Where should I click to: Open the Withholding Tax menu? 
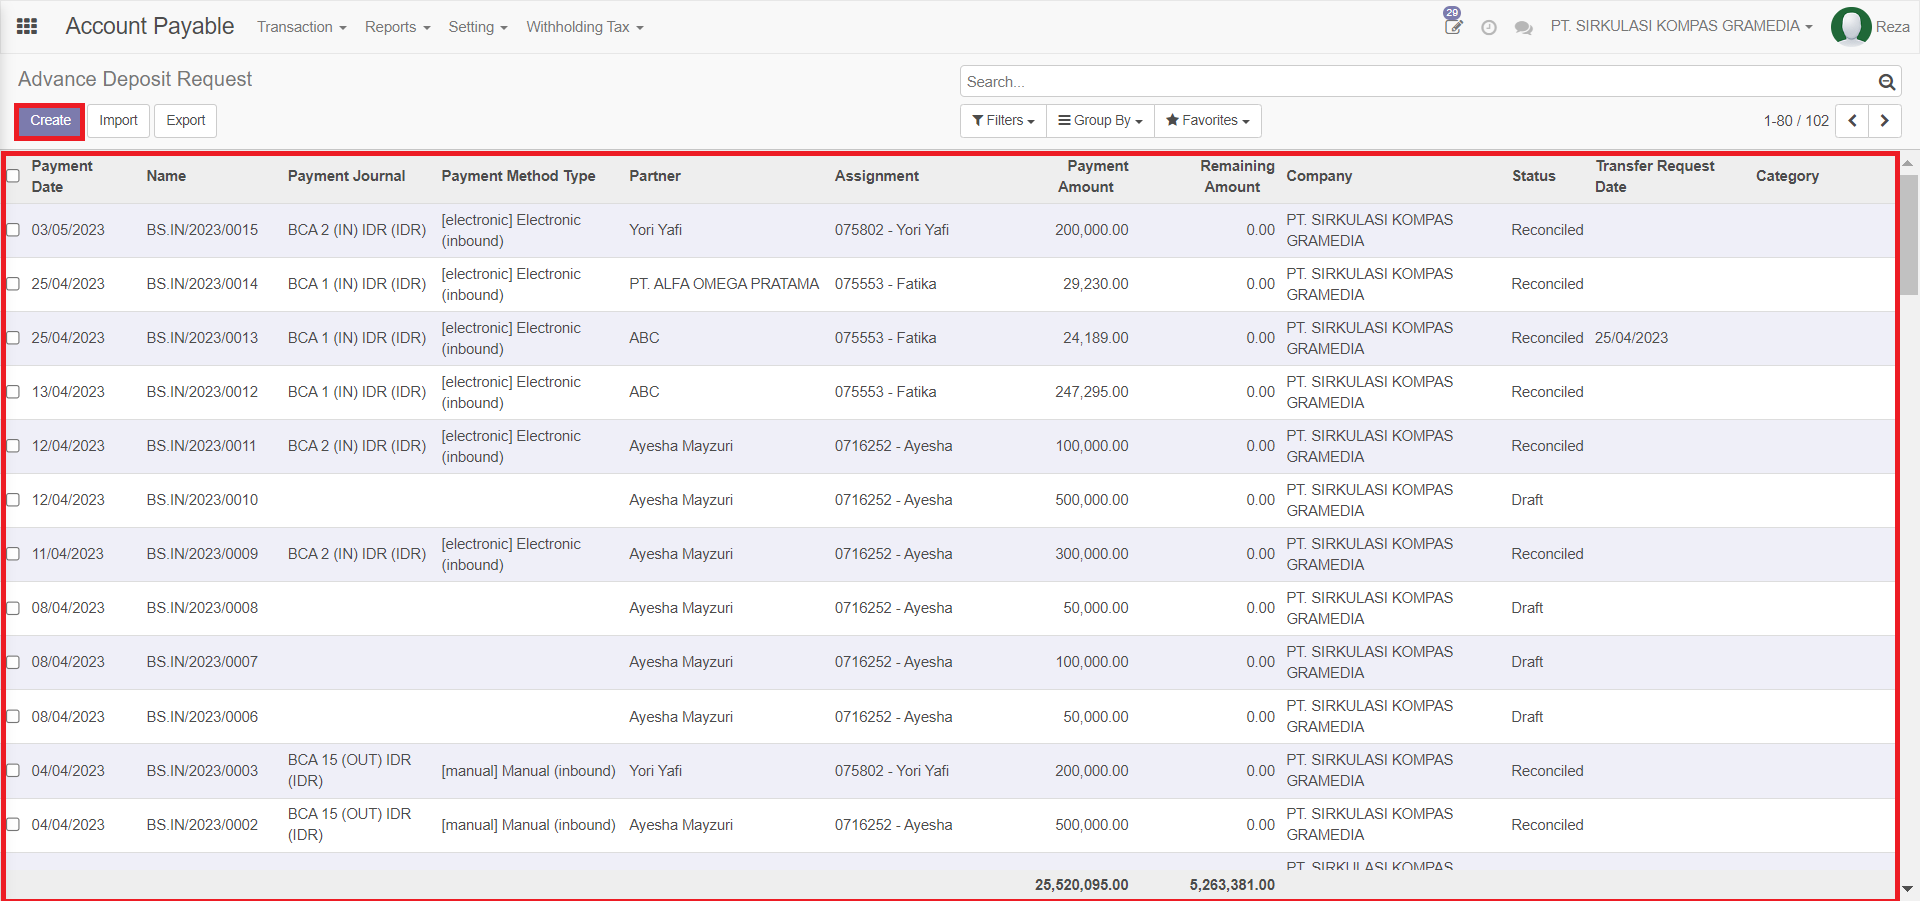[x=585, y=27]
